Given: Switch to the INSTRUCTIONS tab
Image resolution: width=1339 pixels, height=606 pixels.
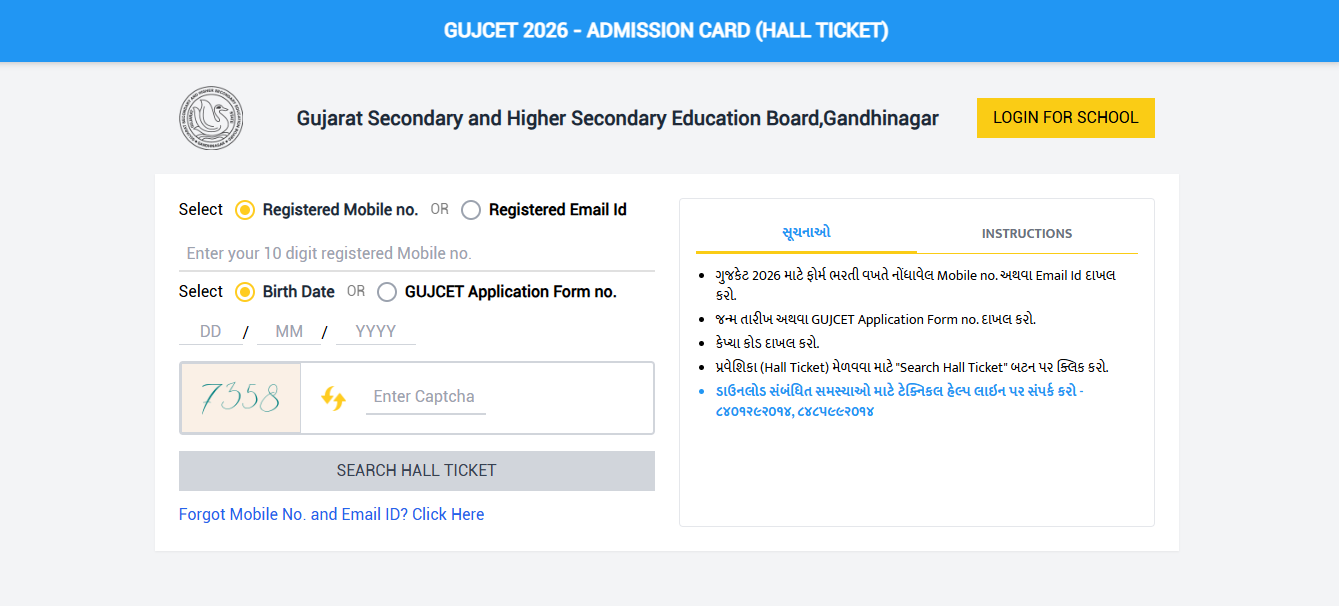Looking at the screenshot, I should (1026, 232).
